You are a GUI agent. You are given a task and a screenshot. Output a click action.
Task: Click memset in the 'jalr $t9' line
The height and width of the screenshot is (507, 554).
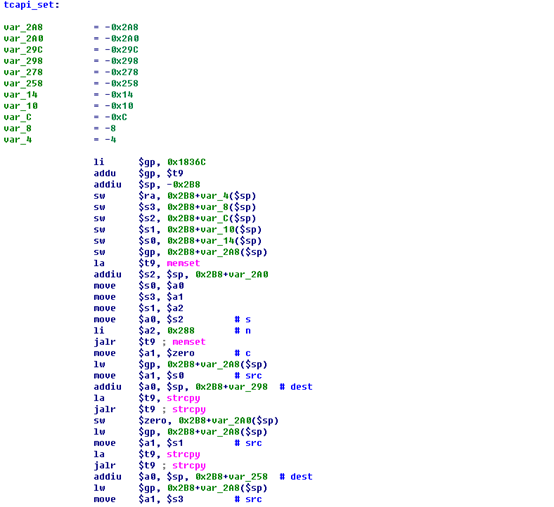tap(189, 342)
